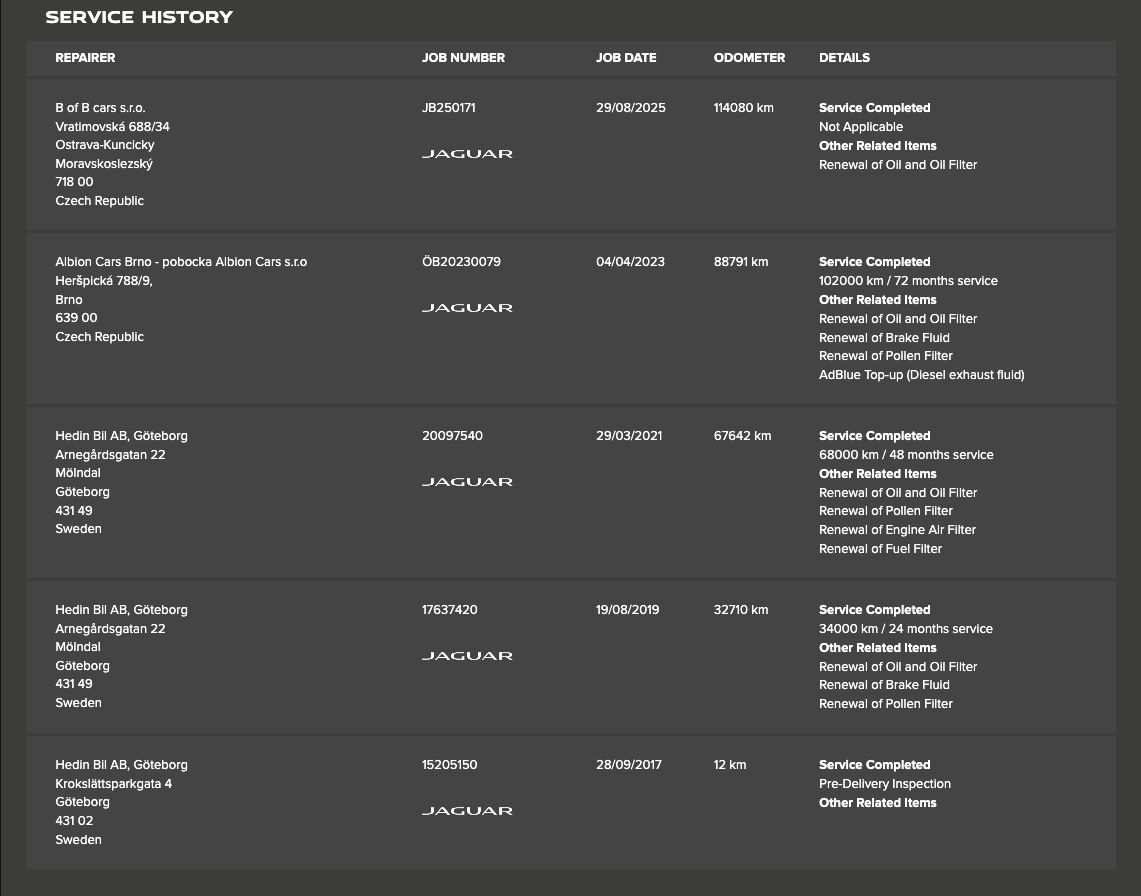Screen dimensions: 1141x896
Task: Click the Albion Cars Brno repairer name
Action: (181, 262)
